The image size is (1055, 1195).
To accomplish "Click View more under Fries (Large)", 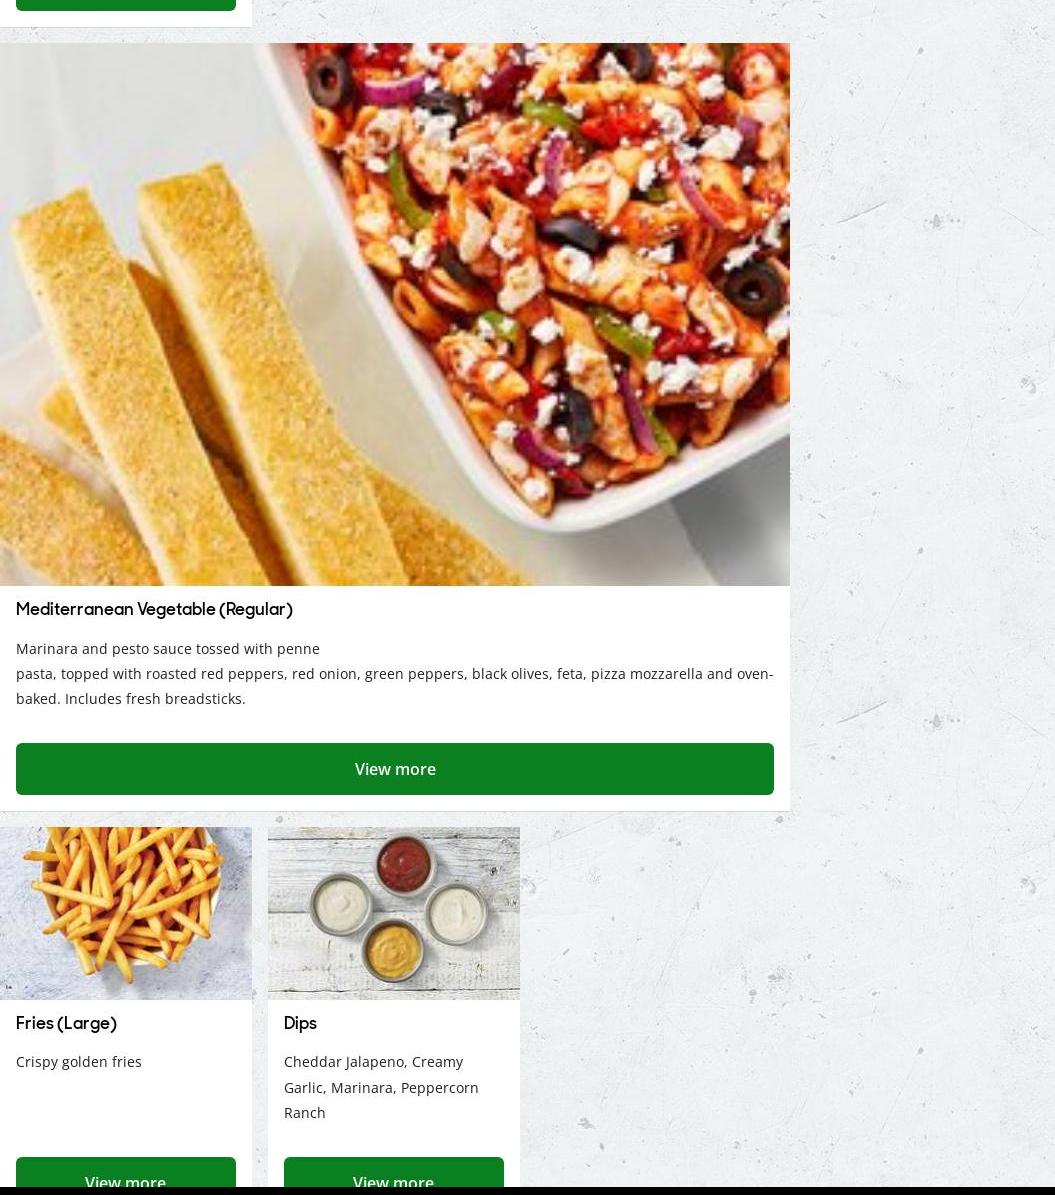I will click(x=126, y=1172).
